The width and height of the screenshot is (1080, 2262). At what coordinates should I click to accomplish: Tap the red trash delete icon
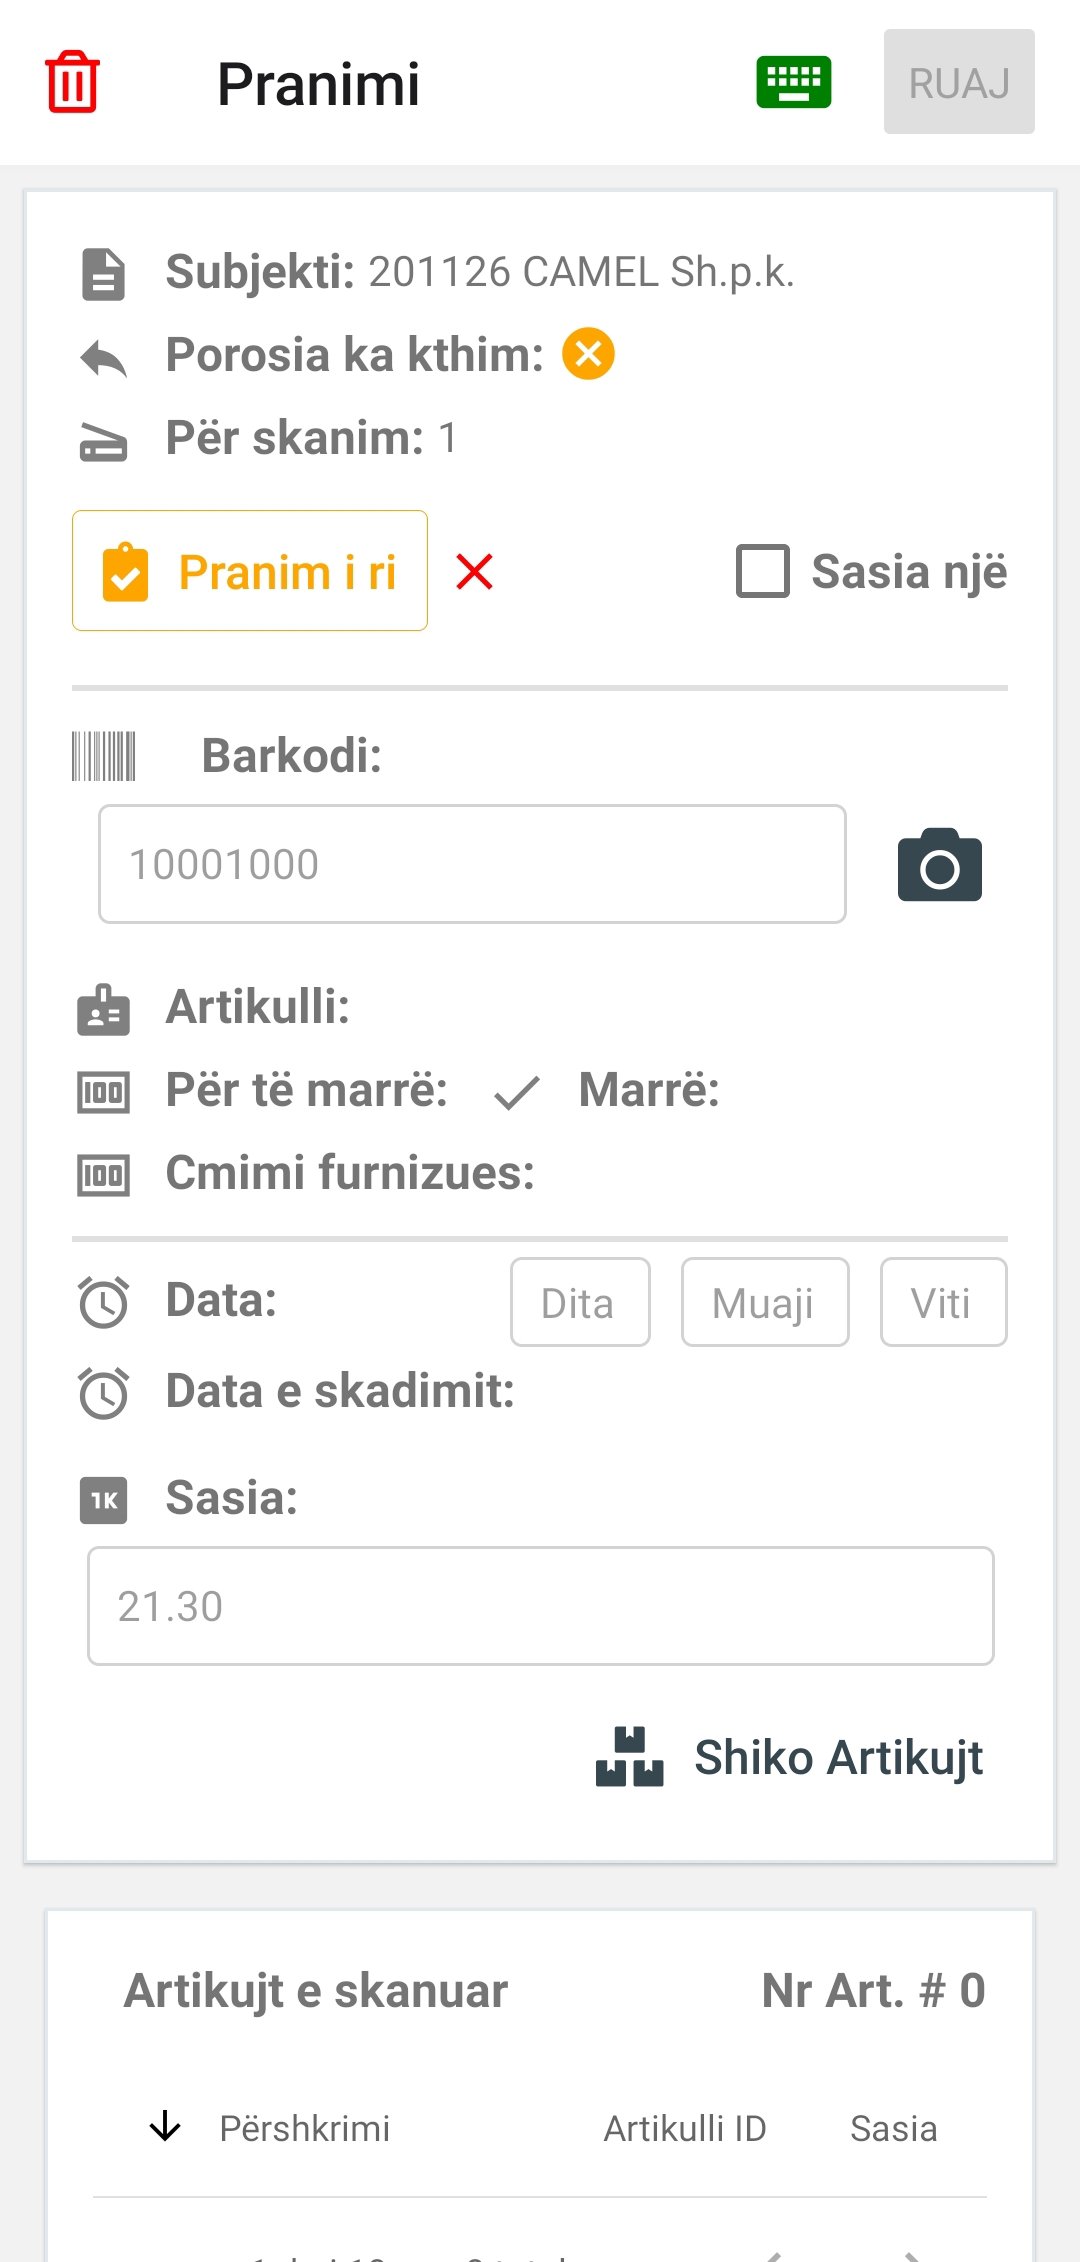[x=72, y=82]
